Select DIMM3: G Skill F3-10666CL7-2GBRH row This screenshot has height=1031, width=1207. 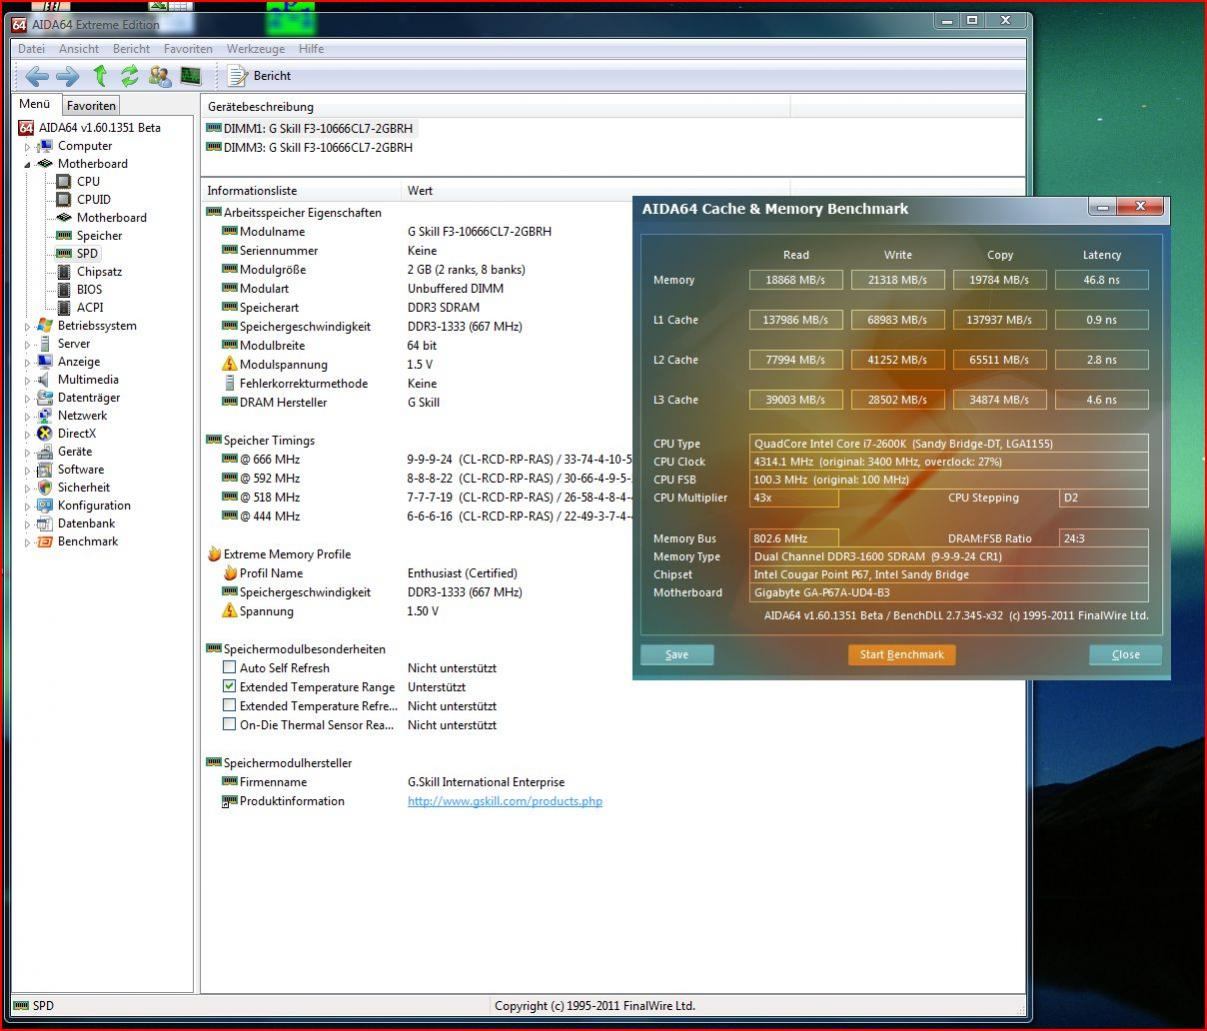(310, 147)
